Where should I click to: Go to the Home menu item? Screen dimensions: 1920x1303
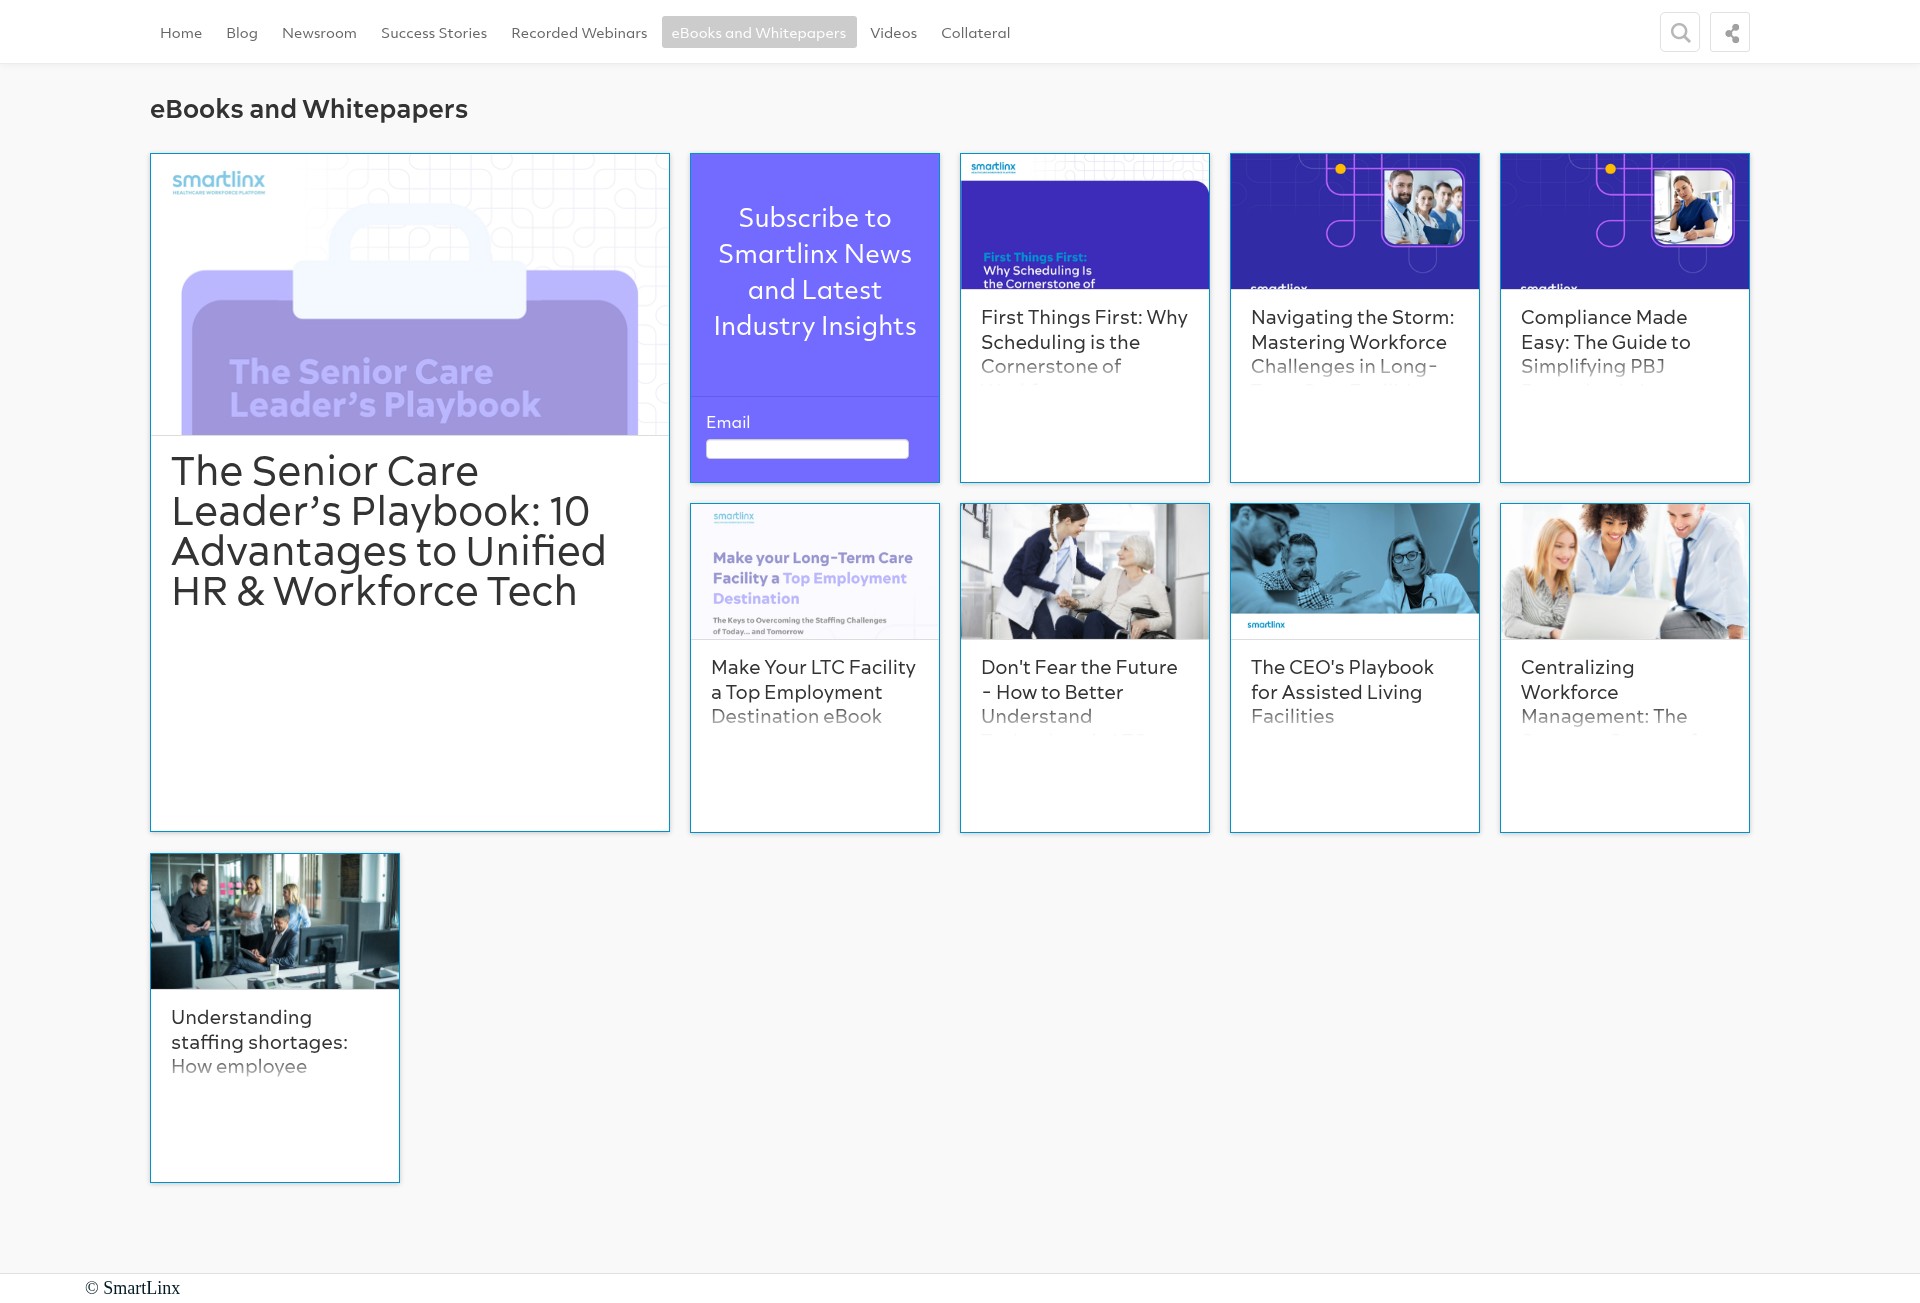[181, 33]
